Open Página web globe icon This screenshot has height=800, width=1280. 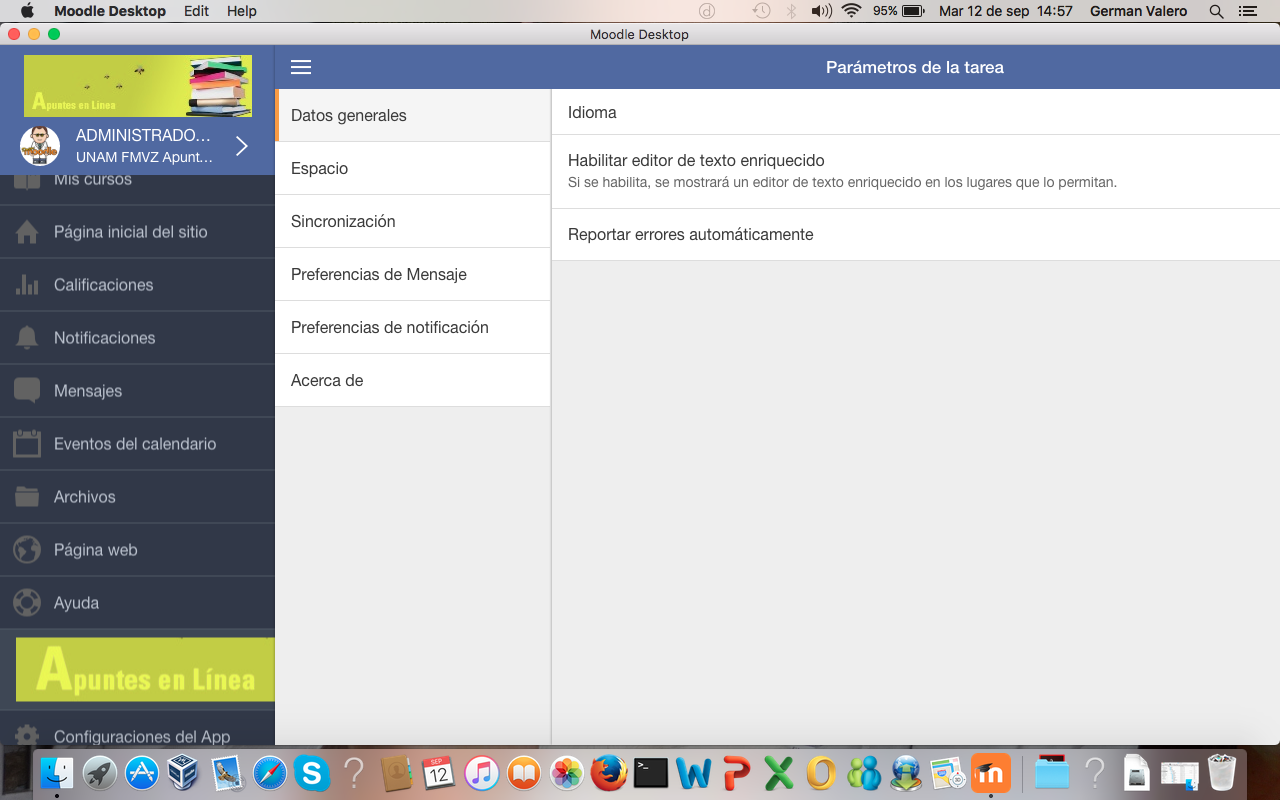tap(27, 550)
